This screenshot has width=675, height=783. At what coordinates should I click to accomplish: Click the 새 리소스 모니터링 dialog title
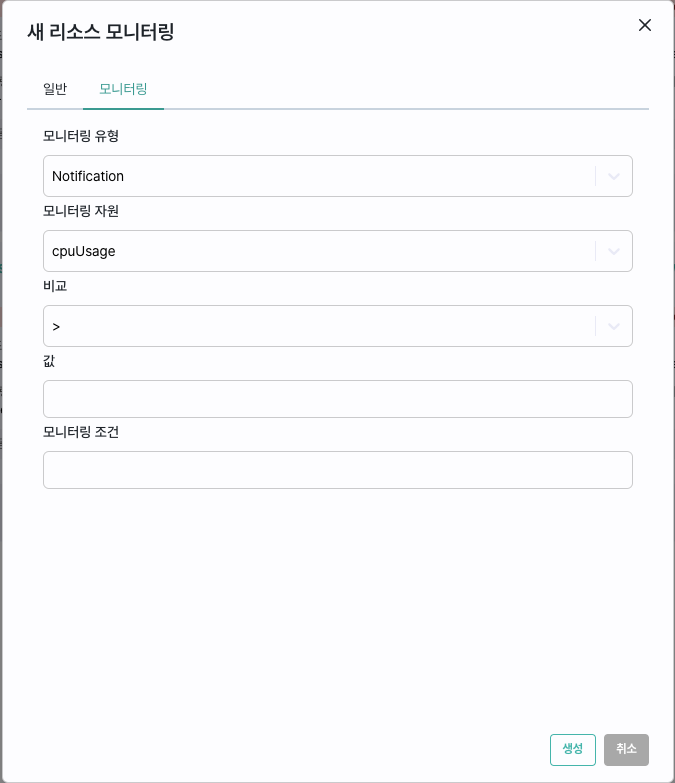(101, 31)
